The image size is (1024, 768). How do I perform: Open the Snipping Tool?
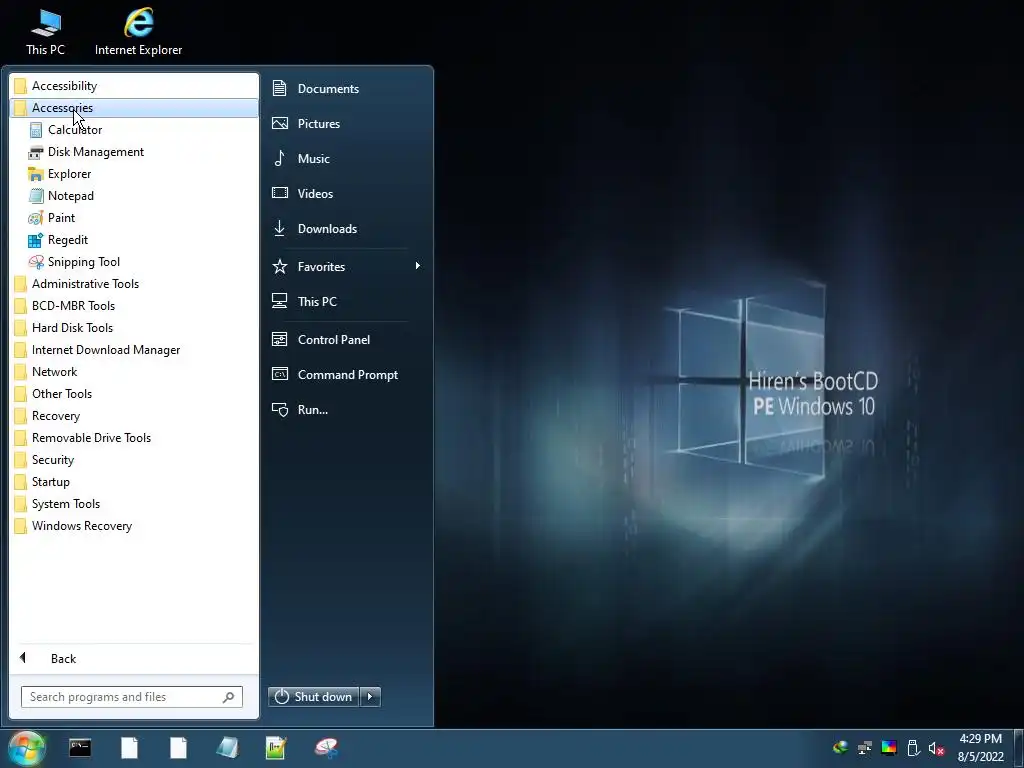click(134, 262)
